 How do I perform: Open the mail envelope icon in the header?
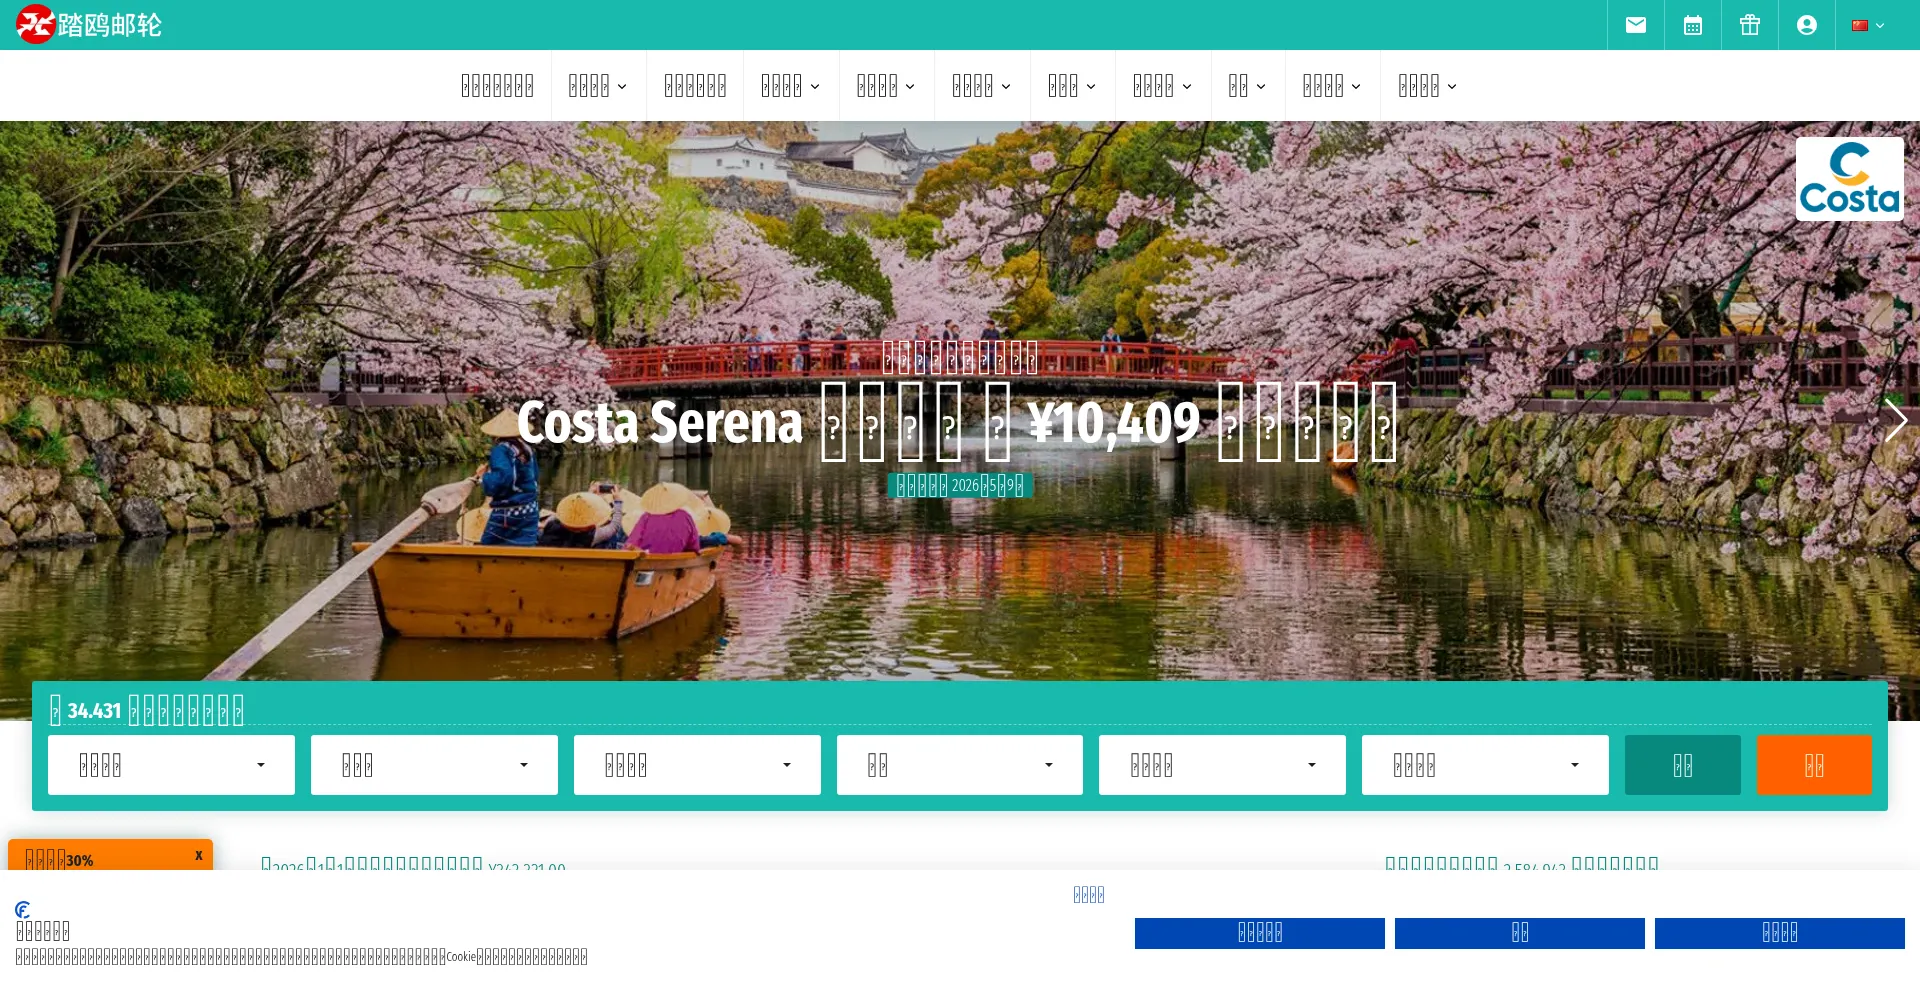click(x=1636, y=25)
